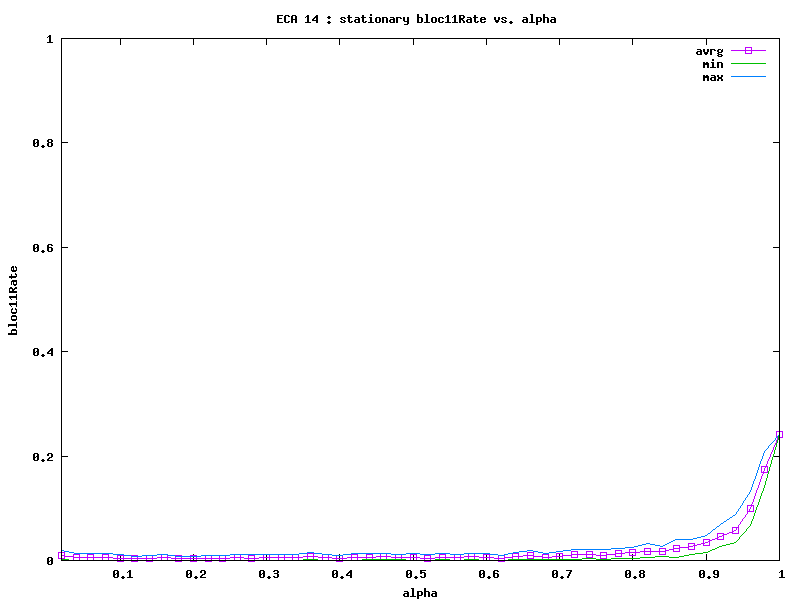The width and height of the screenshot is (800, 600).
Task: Click the x-axis tick label 0.5
Action: (416, 574)
